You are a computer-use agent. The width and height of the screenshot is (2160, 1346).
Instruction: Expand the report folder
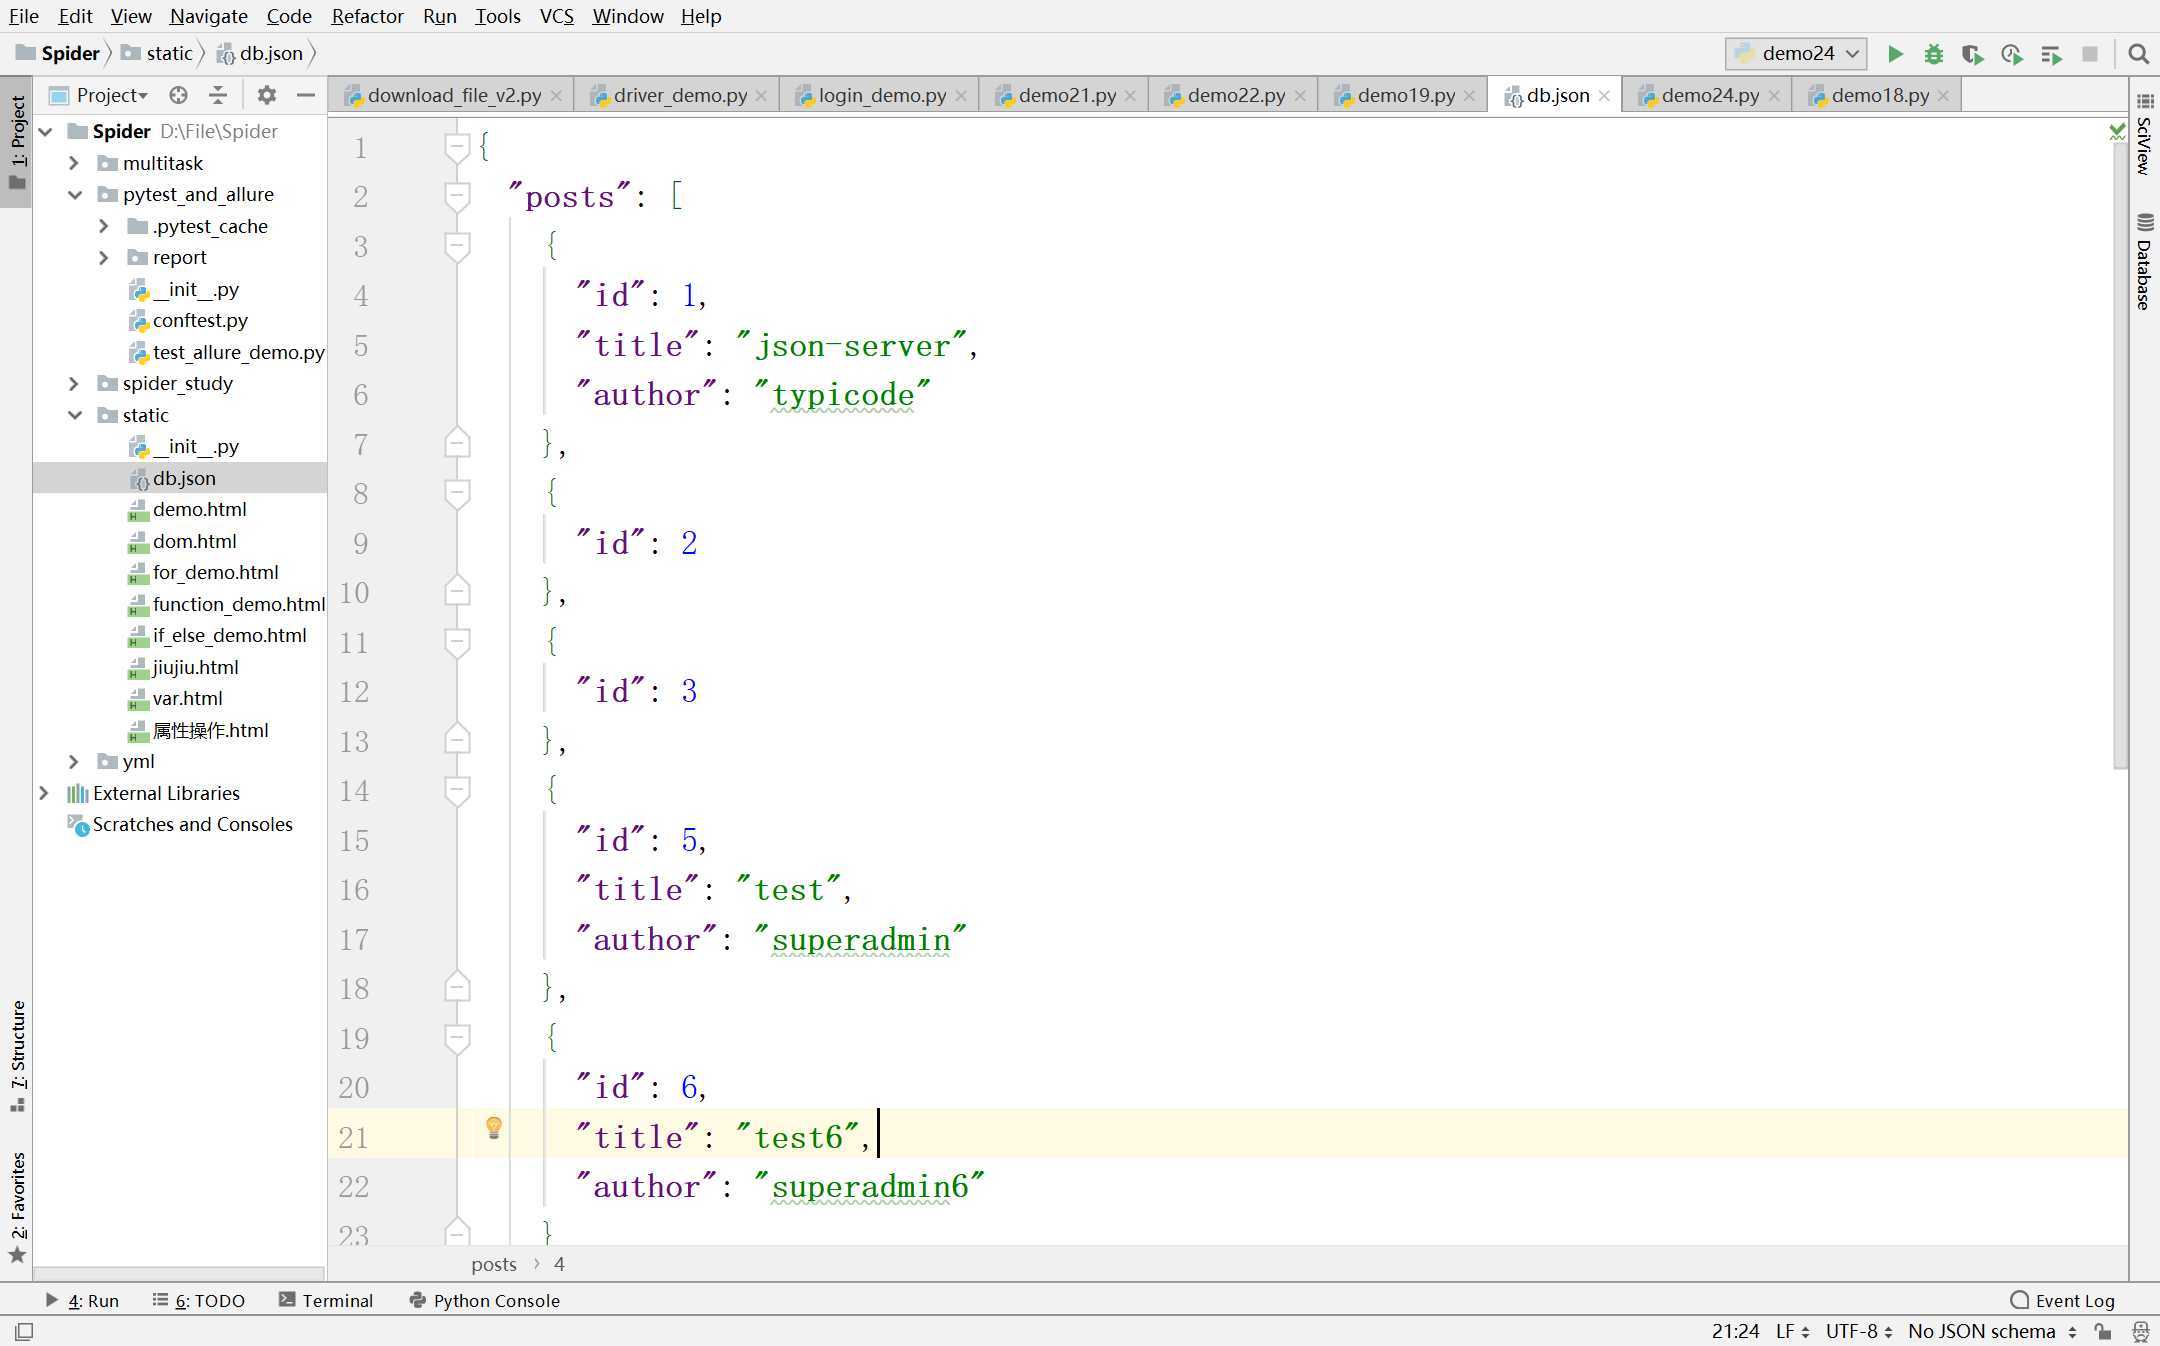[x=104, y=257]
